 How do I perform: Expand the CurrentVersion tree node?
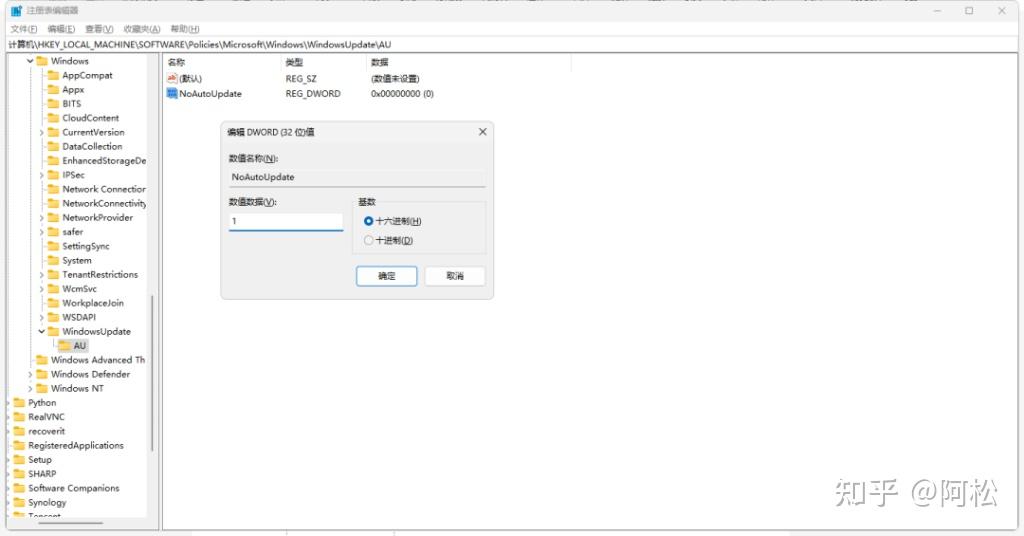coord(42,132)
